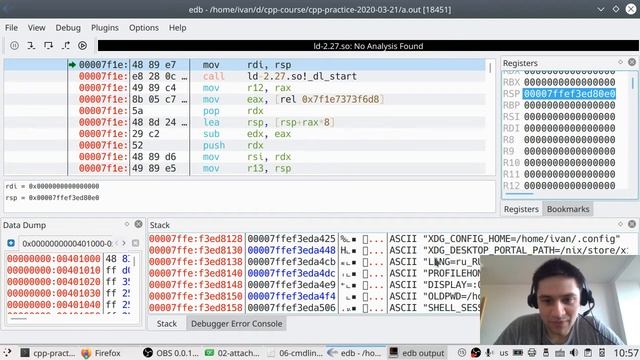
Task: Select stack row with XDG_CONFIG_HOME string
Action: (x=388, y=239)
